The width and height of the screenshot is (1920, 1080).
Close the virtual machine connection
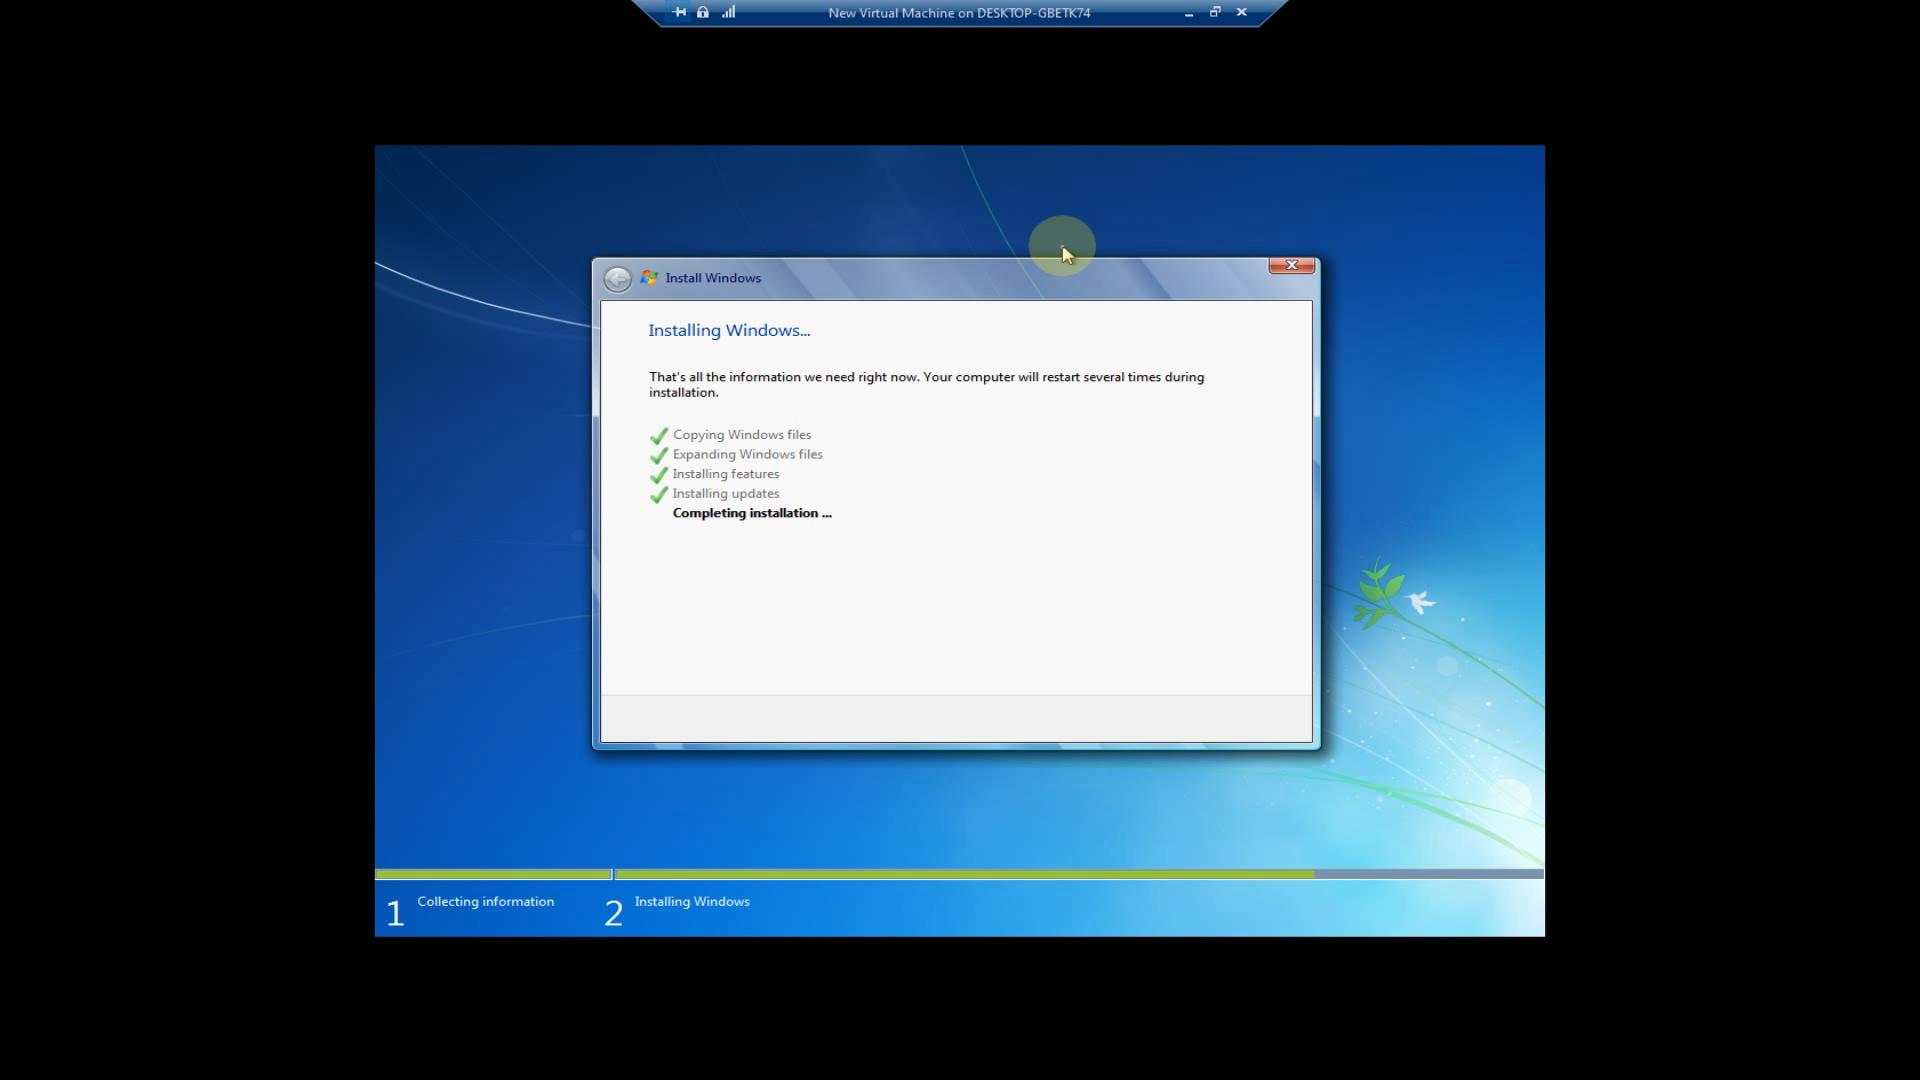[x=1242, y=12]
